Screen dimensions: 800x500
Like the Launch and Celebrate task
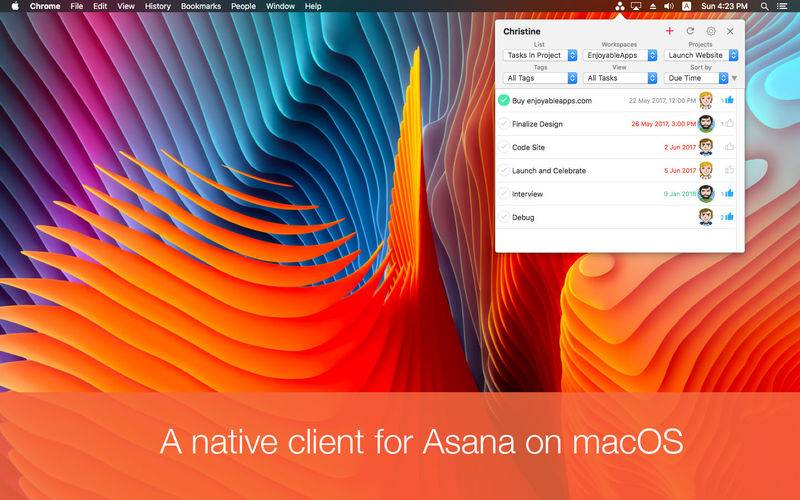729,169
